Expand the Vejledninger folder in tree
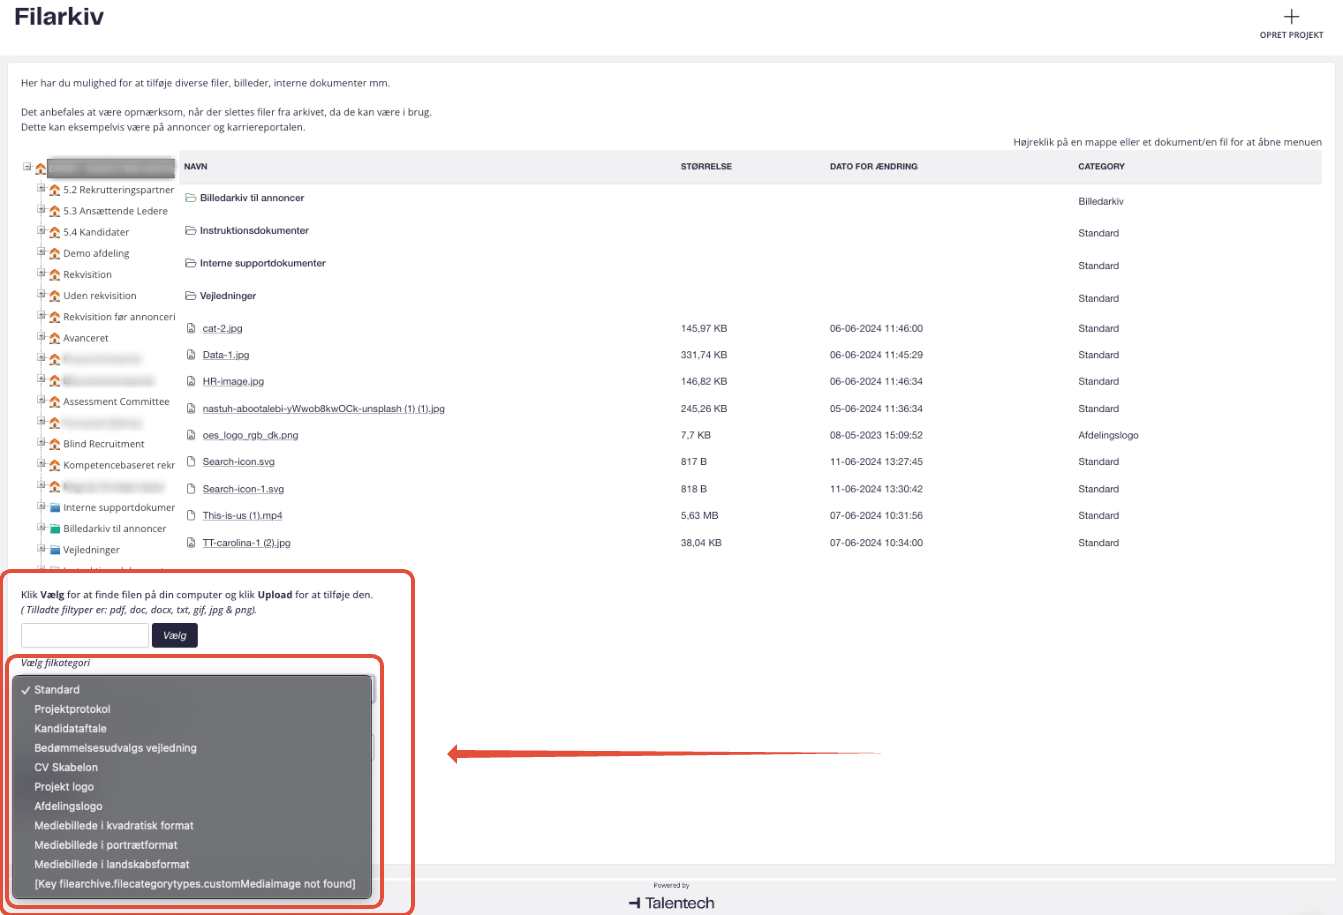1343x915 pixels. click(42, 548)
